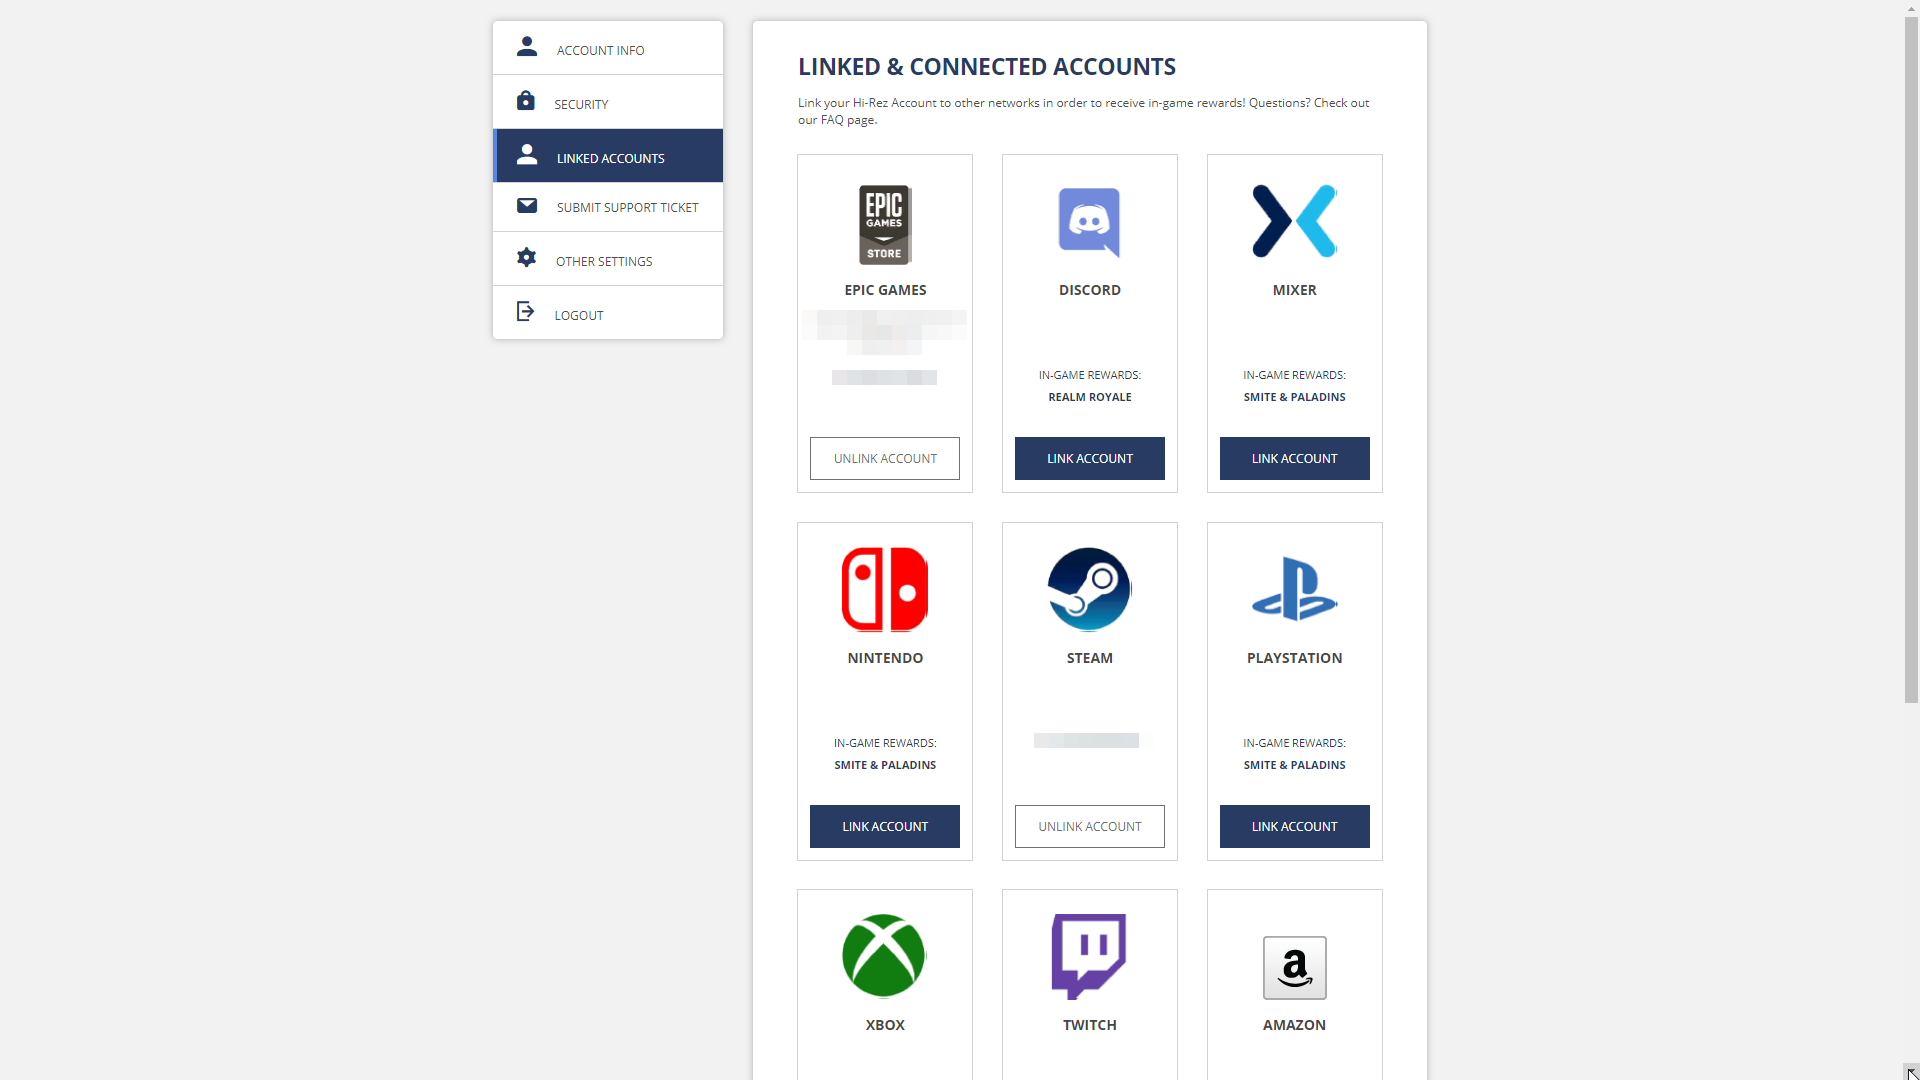Click the Submit Support Ticket envelope icon

point(527,206)
